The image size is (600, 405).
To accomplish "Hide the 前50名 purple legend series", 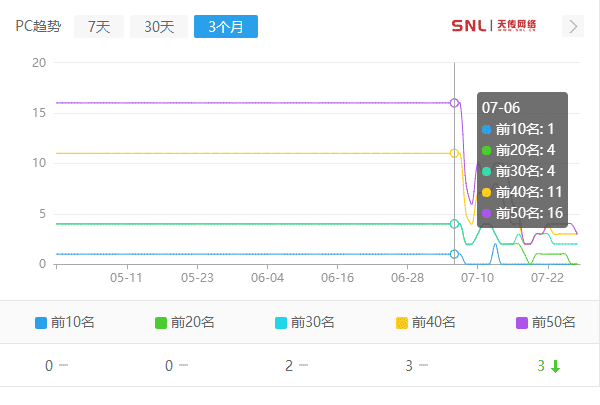I will (x=545, y=322).
